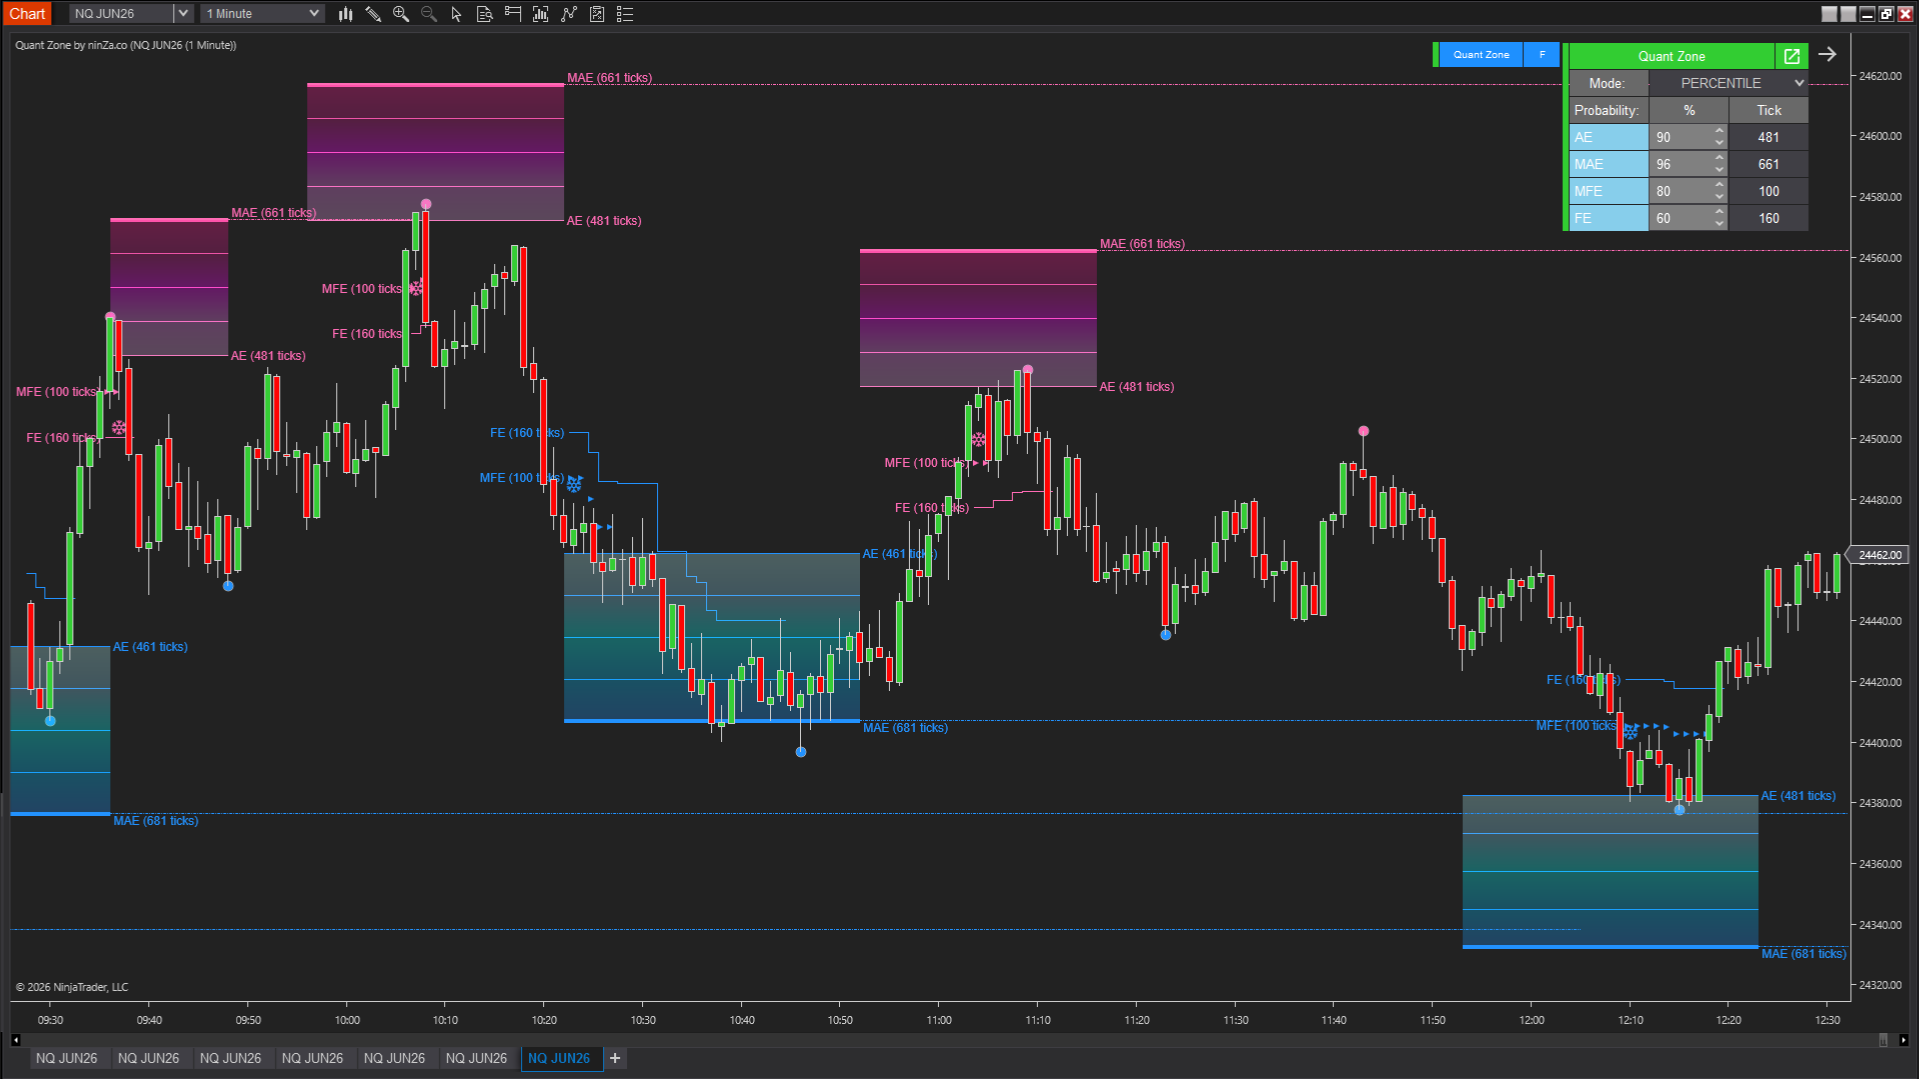Screen dimensions: 1919x1079
Task: Expand the NQ JUN26 instrument dropdown
Action: [x=183, y=14]
